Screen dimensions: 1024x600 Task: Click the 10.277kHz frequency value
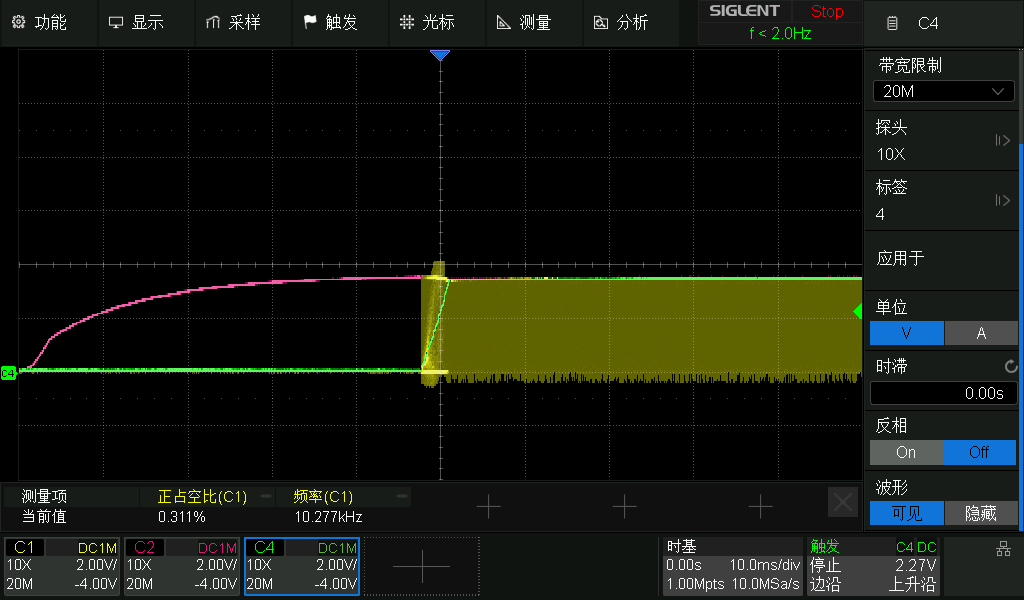coord(328,517)
